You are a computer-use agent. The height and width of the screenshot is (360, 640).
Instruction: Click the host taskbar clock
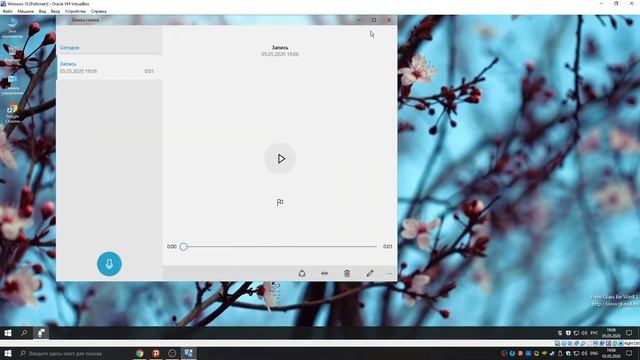pyautogui.click(x=611, y=353)
